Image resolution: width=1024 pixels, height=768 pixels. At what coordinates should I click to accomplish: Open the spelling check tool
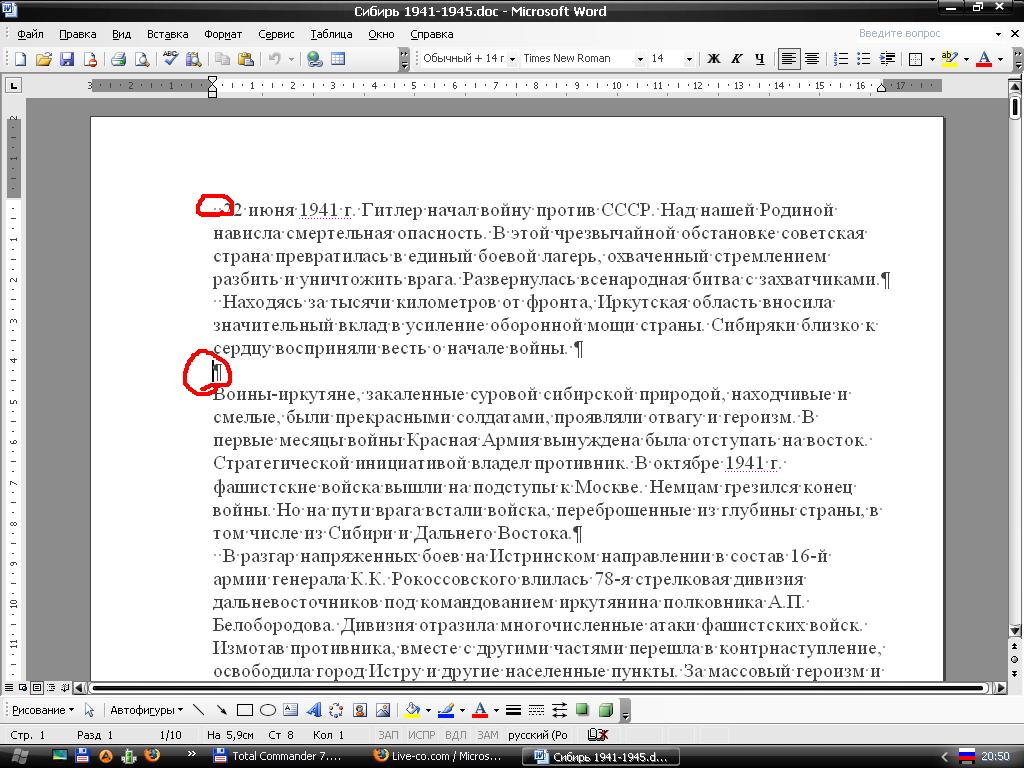pos(170,59)
